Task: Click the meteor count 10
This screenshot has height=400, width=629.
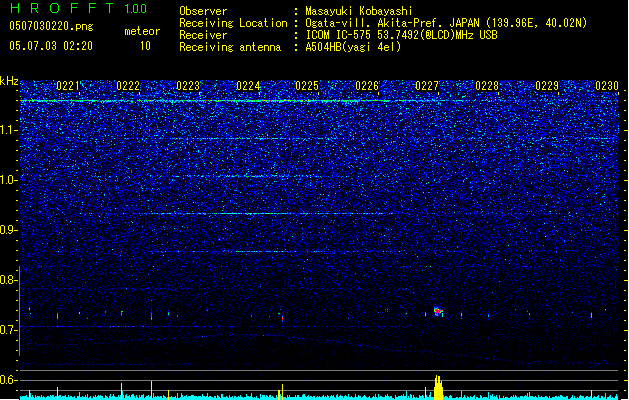Action: (x=145, y=46)
